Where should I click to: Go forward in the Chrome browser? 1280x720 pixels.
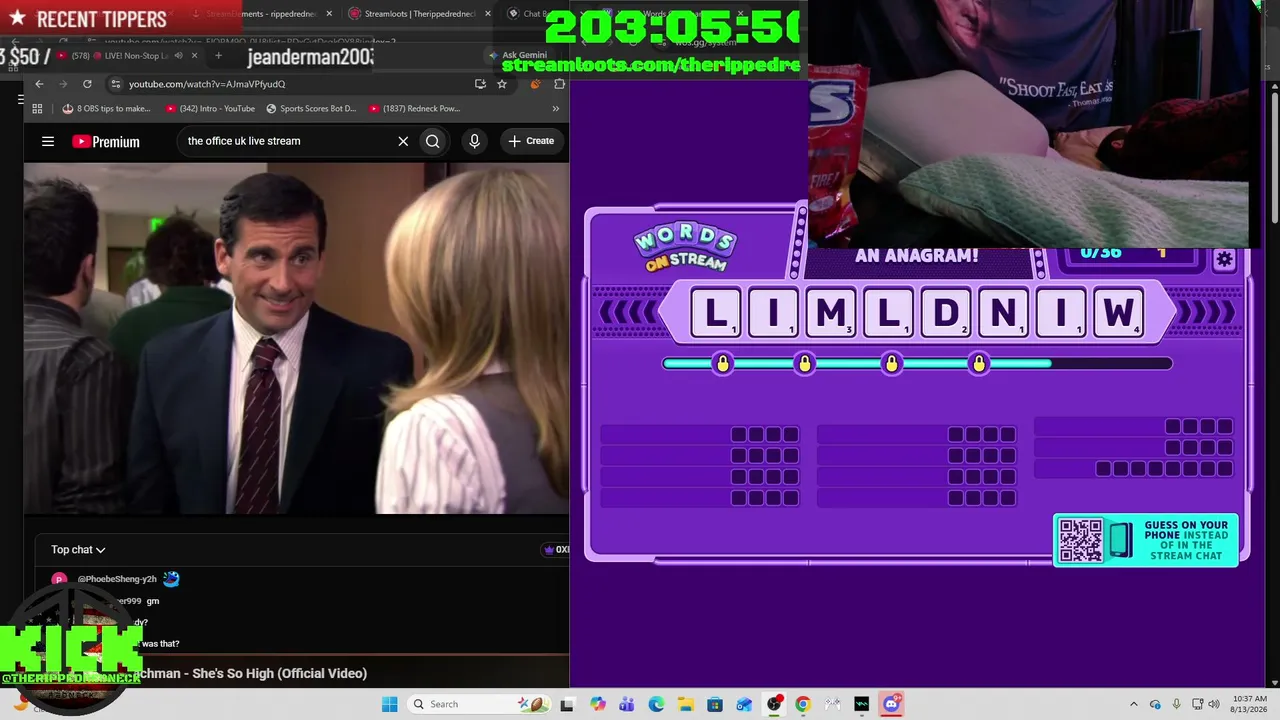pos(63,84)
